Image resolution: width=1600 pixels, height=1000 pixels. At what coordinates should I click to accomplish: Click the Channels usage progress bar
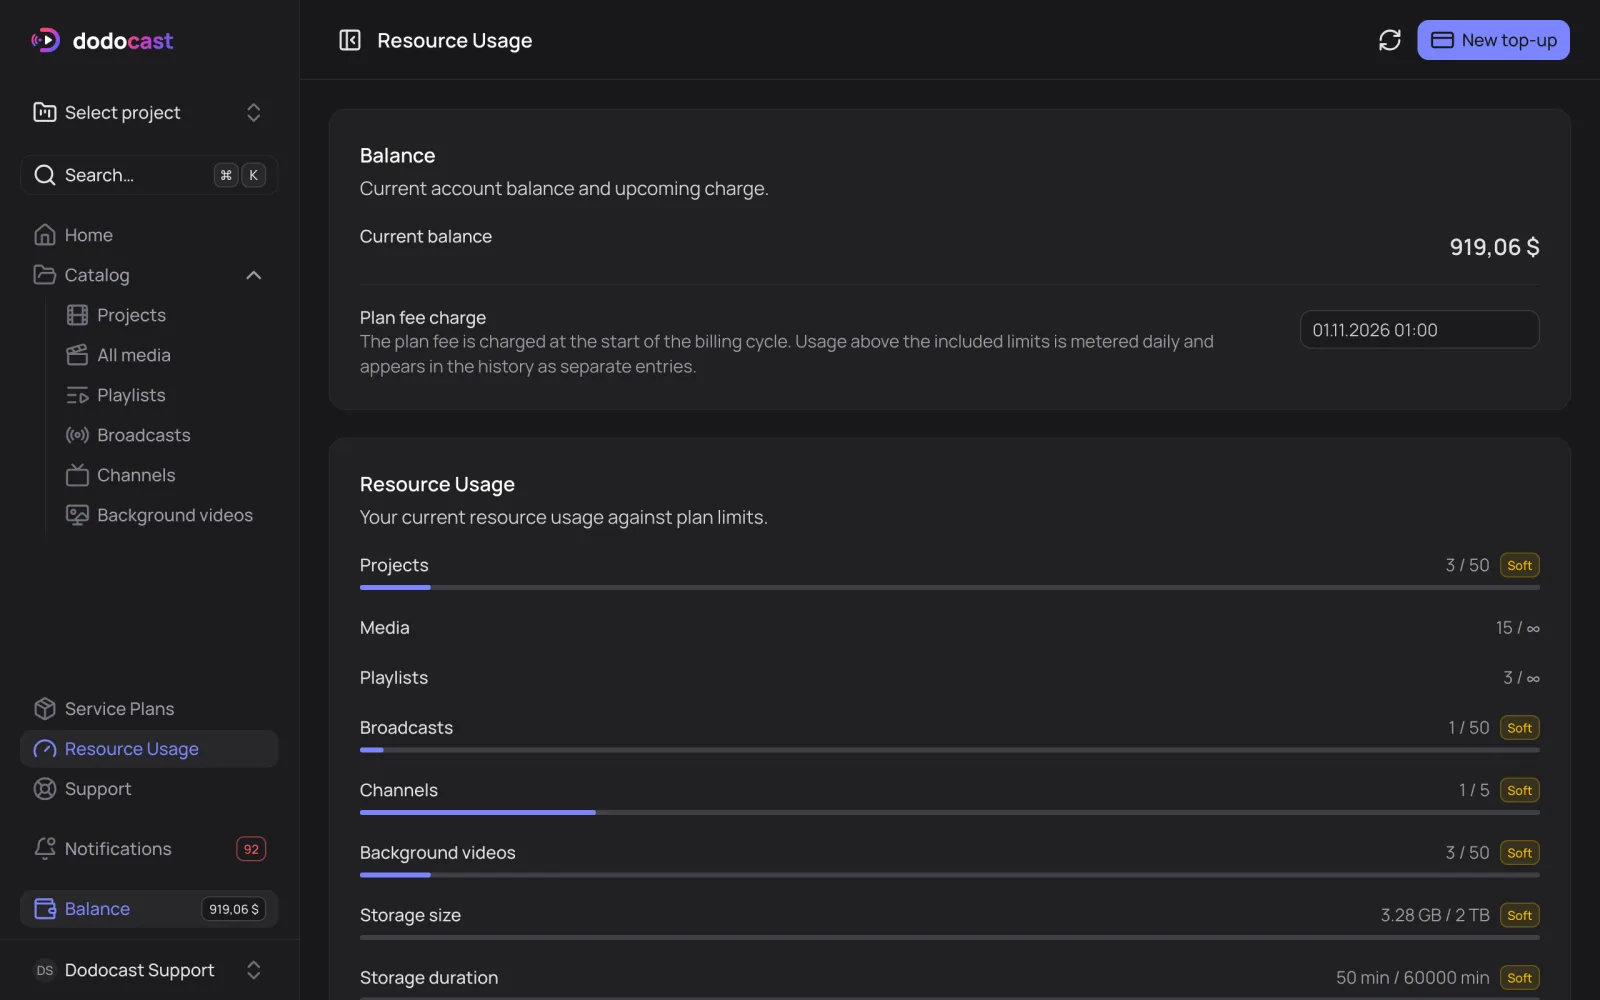(949, 812)
